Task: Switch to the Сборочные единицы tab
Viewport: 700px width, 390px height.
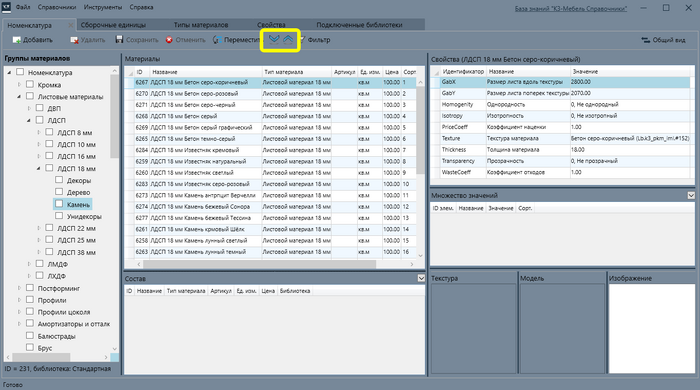Action: [x=113, y=25]
